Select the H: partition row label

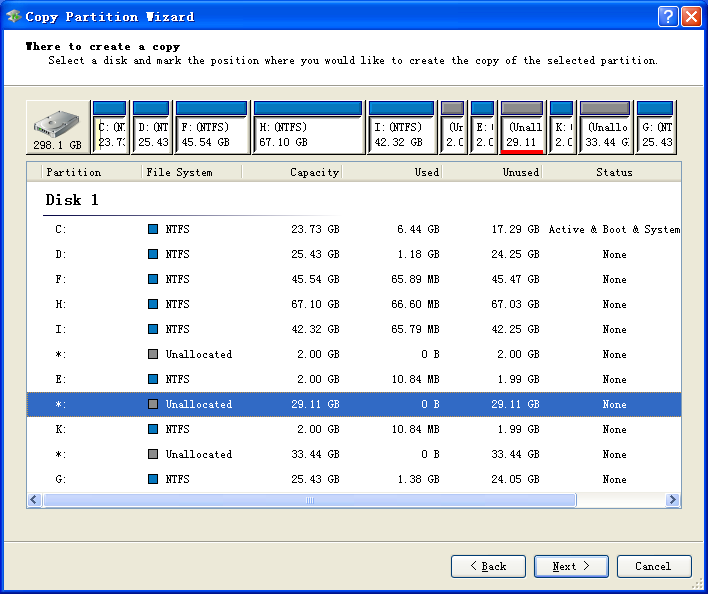(61, 304)
